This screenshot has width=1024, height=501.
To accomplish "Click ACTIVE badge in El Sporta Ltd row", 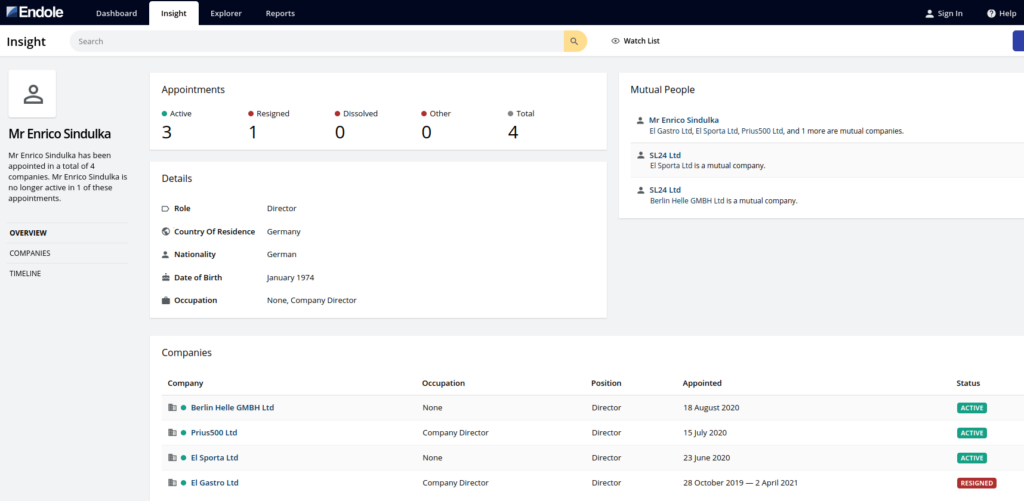I will click(972, 458).
